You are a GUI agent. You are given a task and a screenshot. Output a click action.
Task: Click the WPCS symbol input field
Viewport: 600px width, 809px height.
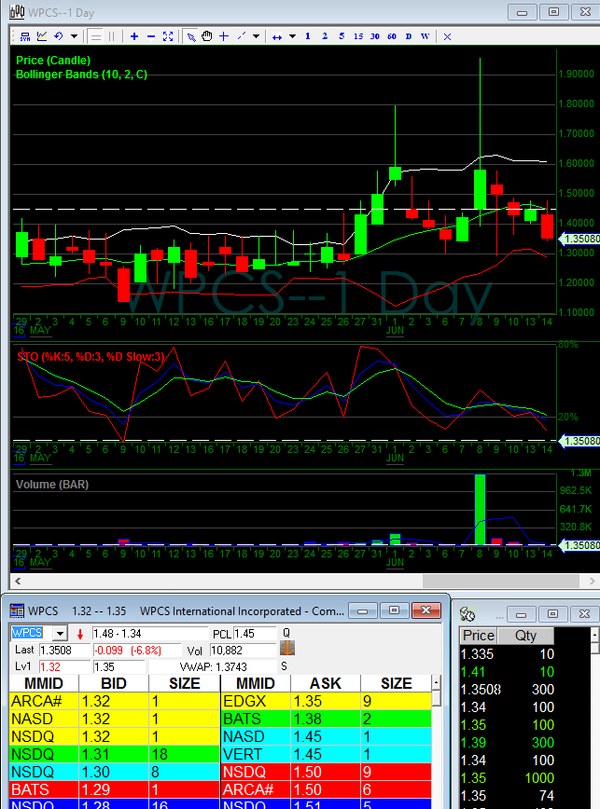tap(29, 633)
